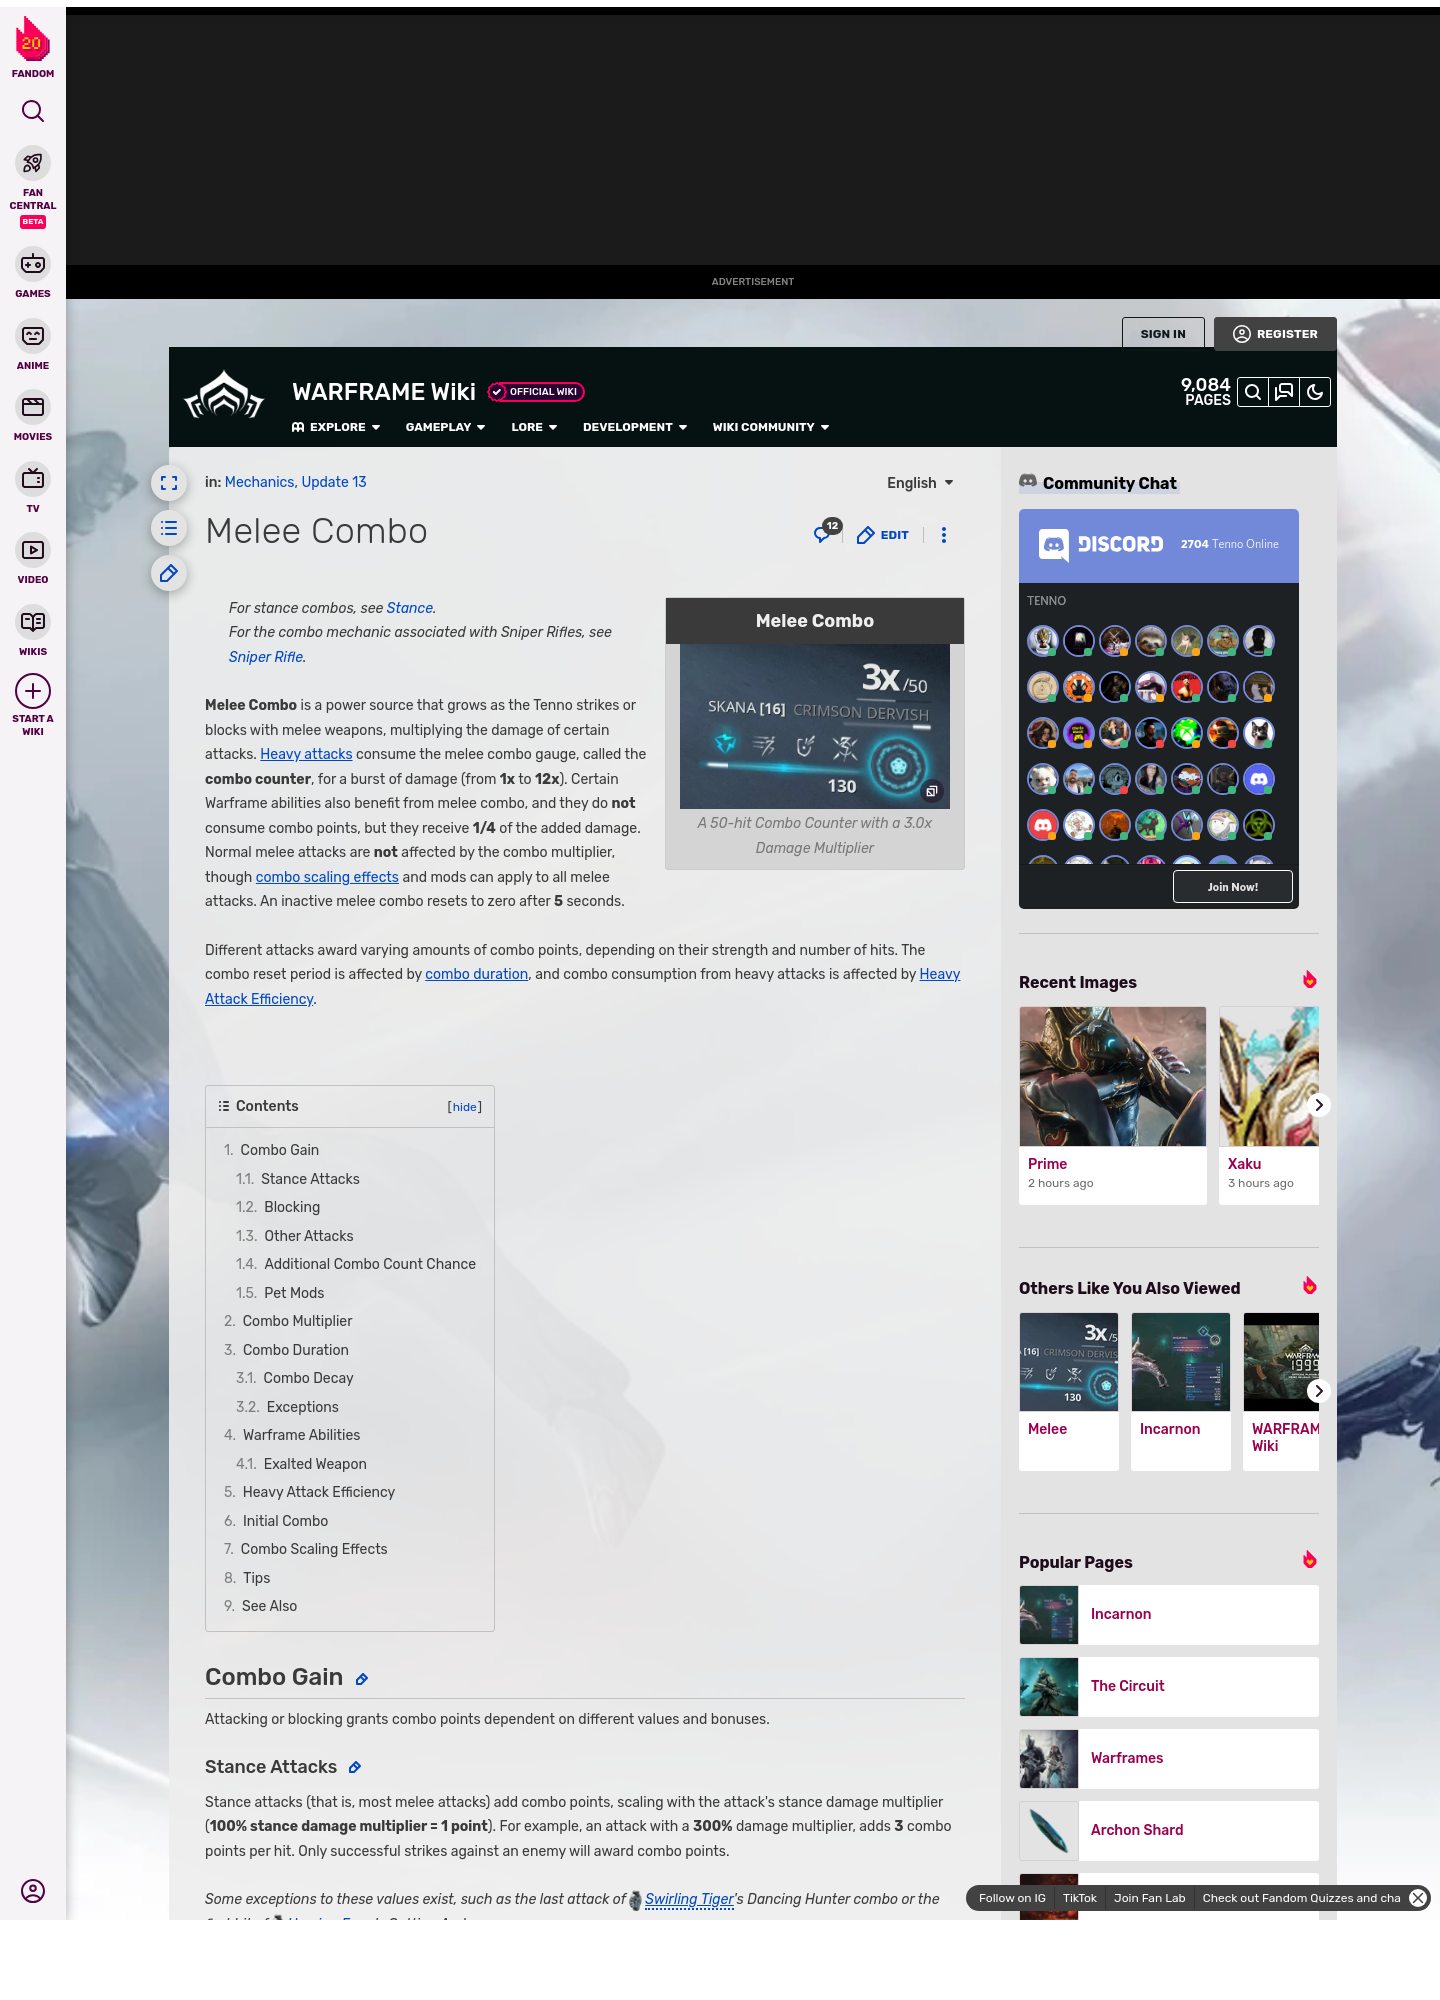Open the TV sidebar icon
Screen dimensions: 1440x2000
(x=33, y=479)
